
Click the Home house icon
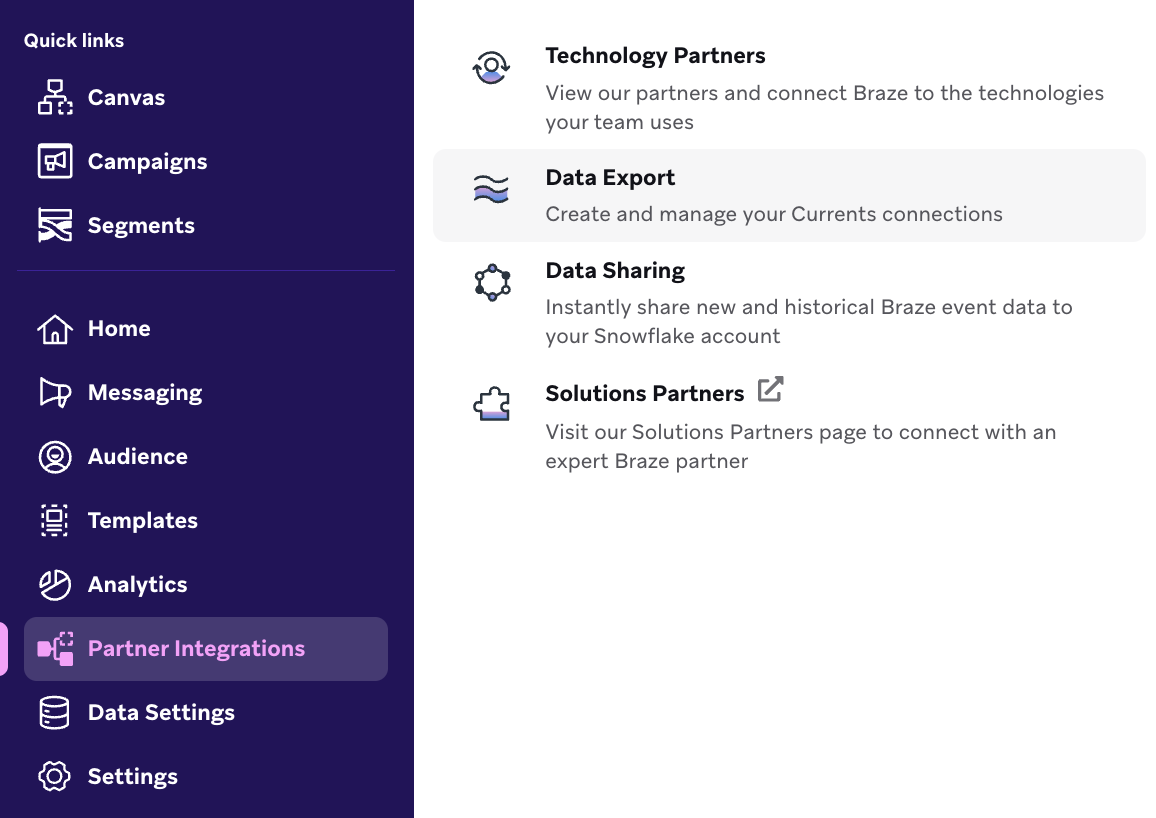(x=55, y=329)
